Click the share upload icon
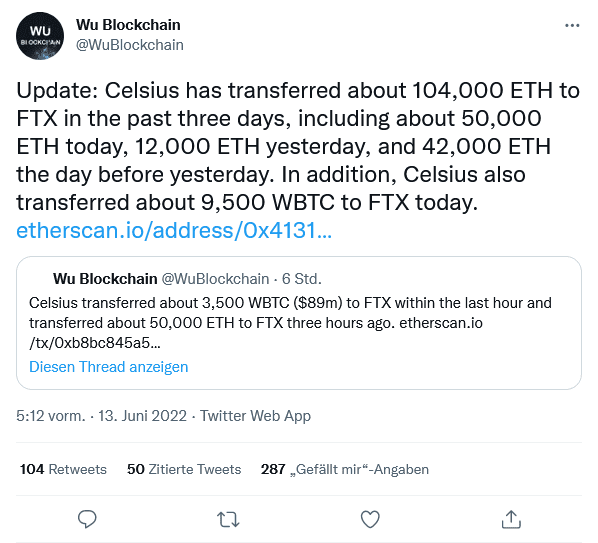This screenshot has height=543, width=598. tap(511, 519)
